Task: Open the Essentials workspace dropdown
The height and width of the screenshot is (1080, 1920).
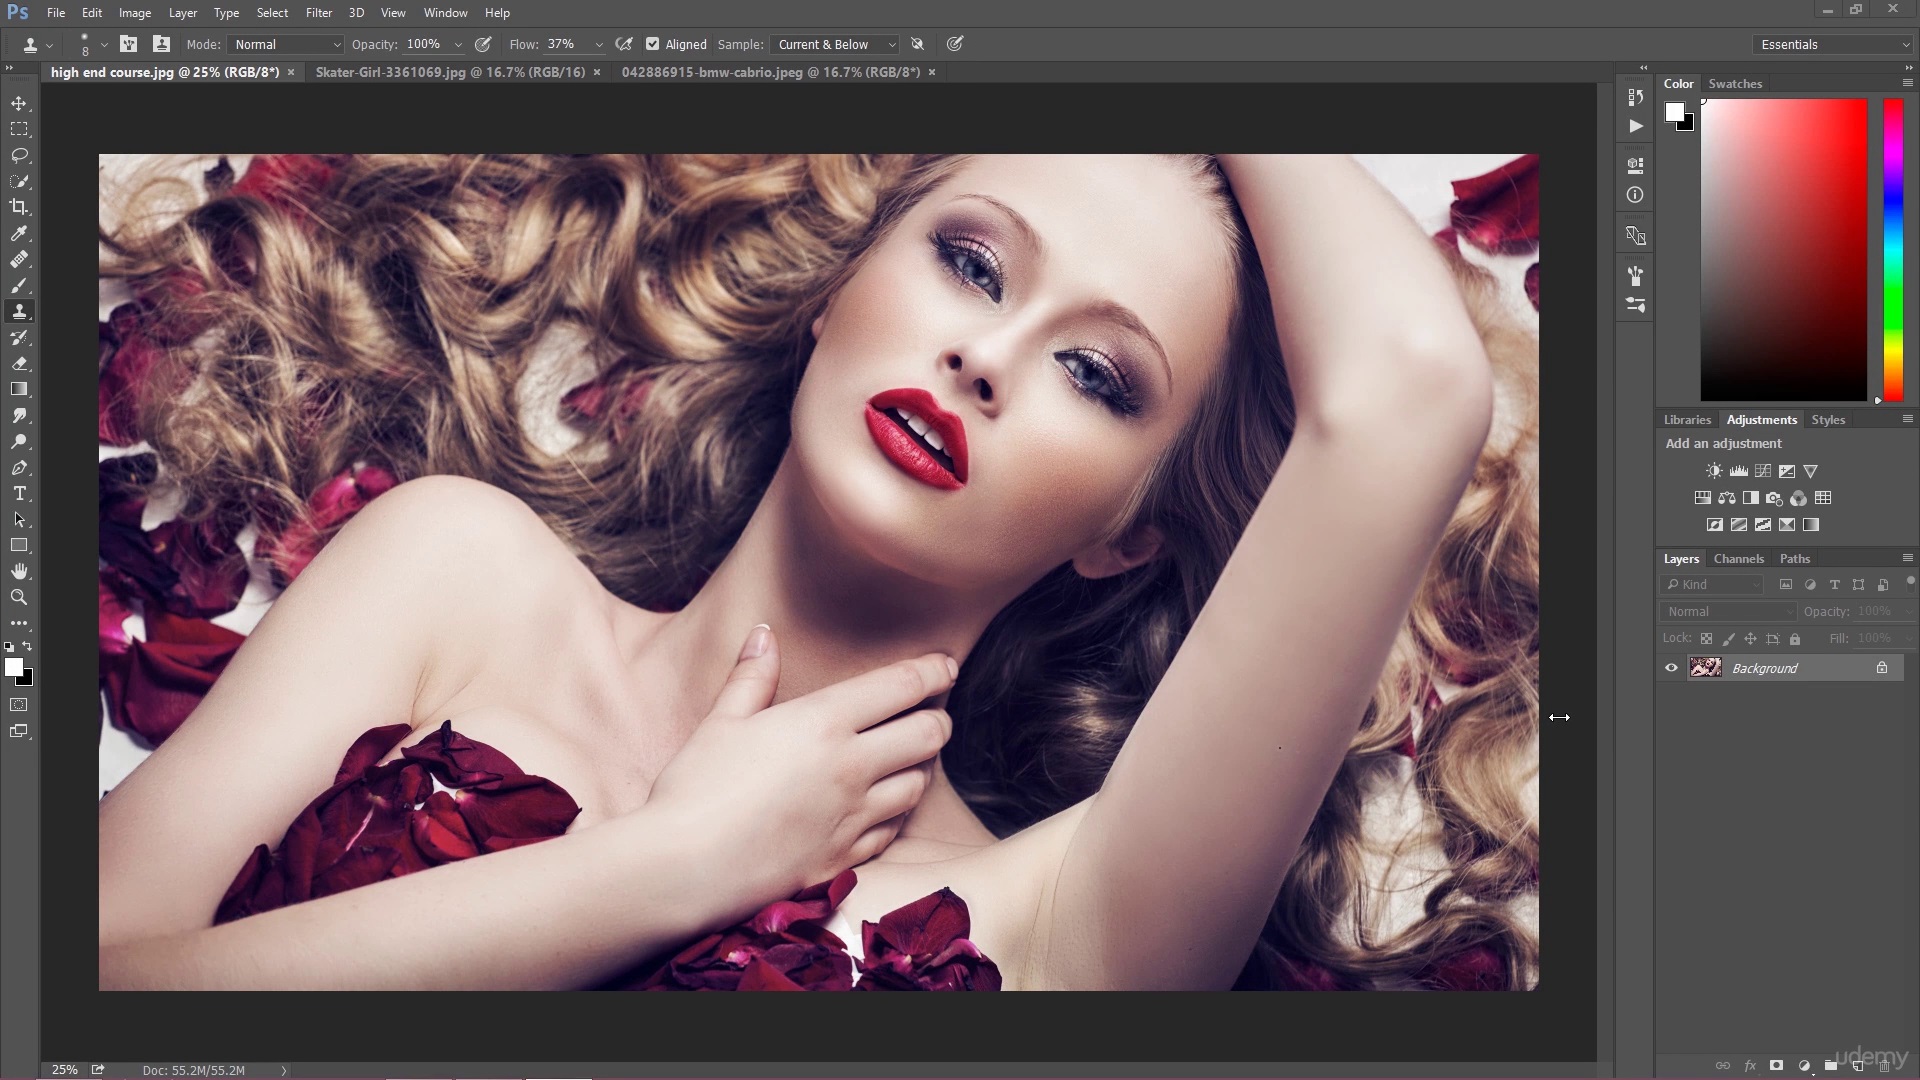Action: click(1833, 44)
